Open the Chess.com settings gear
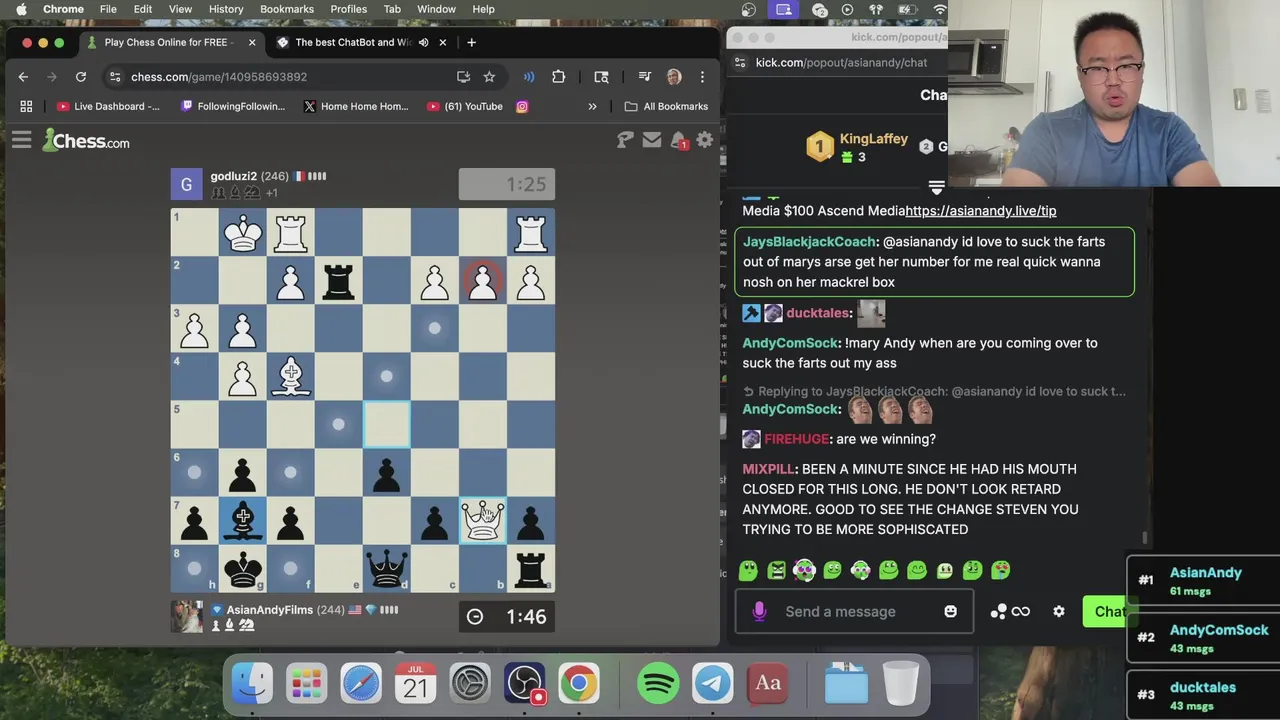Image resolution: width=1280 pixels, height=720 pixels. (x=704, y=140)
